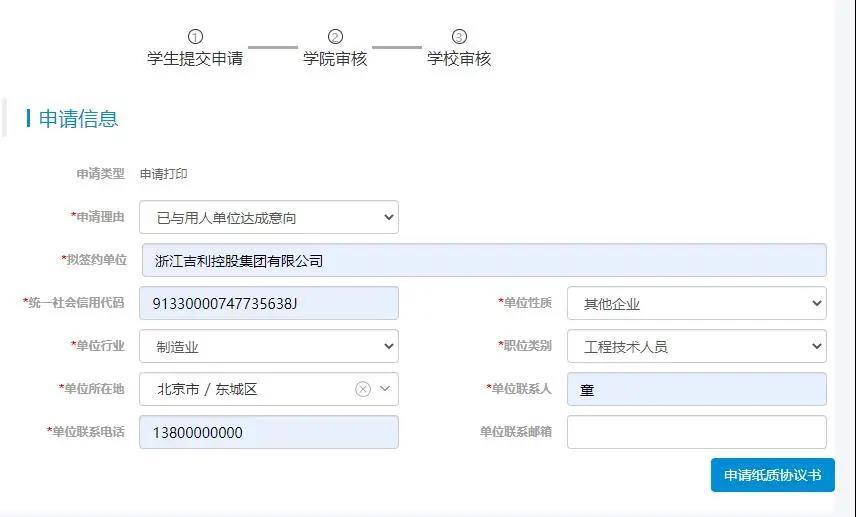This screenshot has height=517, width=856.
Task: Click the step 1 circle icon
Action: coord(195,37)
